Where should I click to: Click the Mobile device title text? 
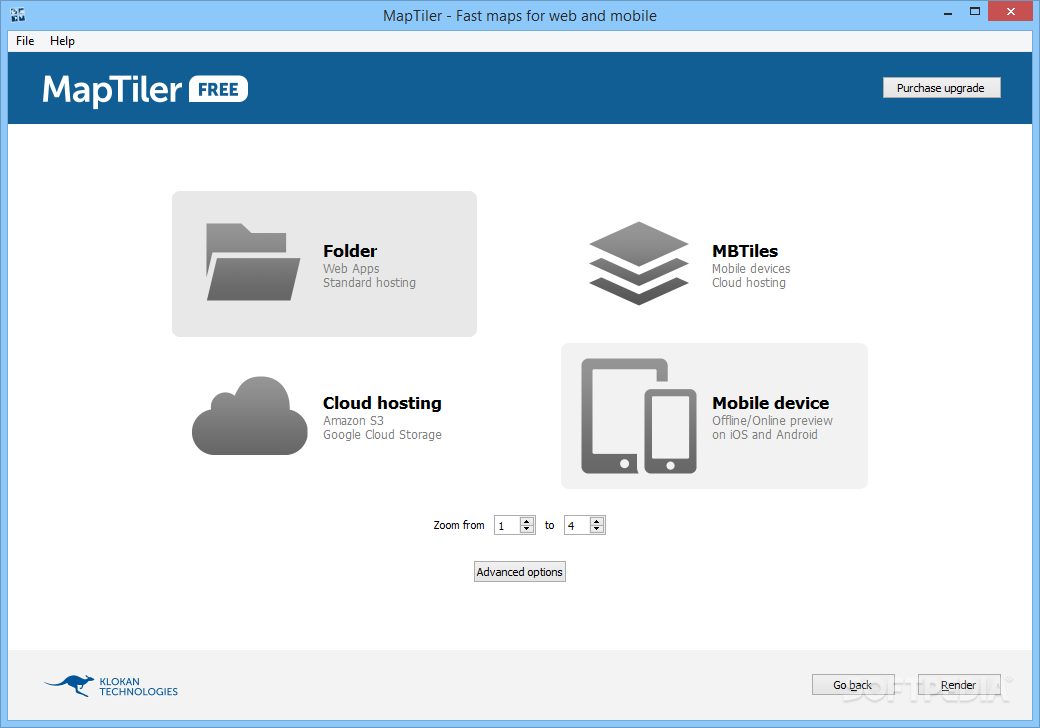[x=771, y=402]
